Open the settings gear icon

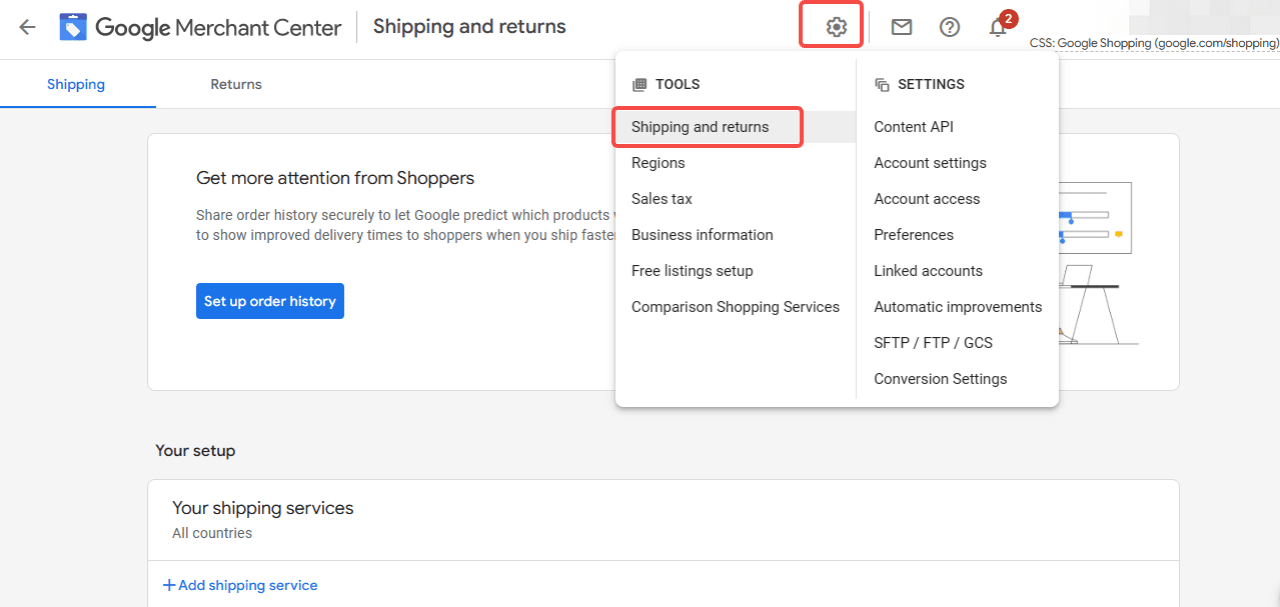(836, 27)
